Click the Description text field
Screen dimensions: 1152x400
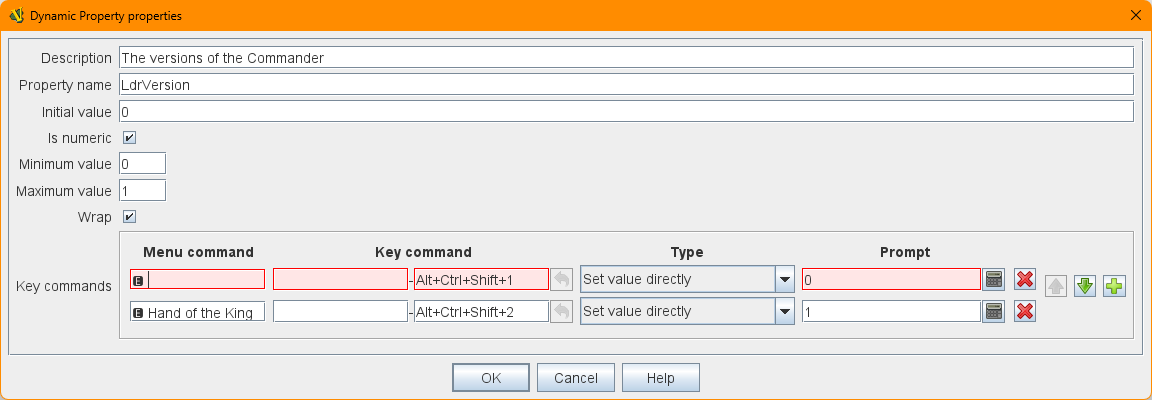point(625,58)
